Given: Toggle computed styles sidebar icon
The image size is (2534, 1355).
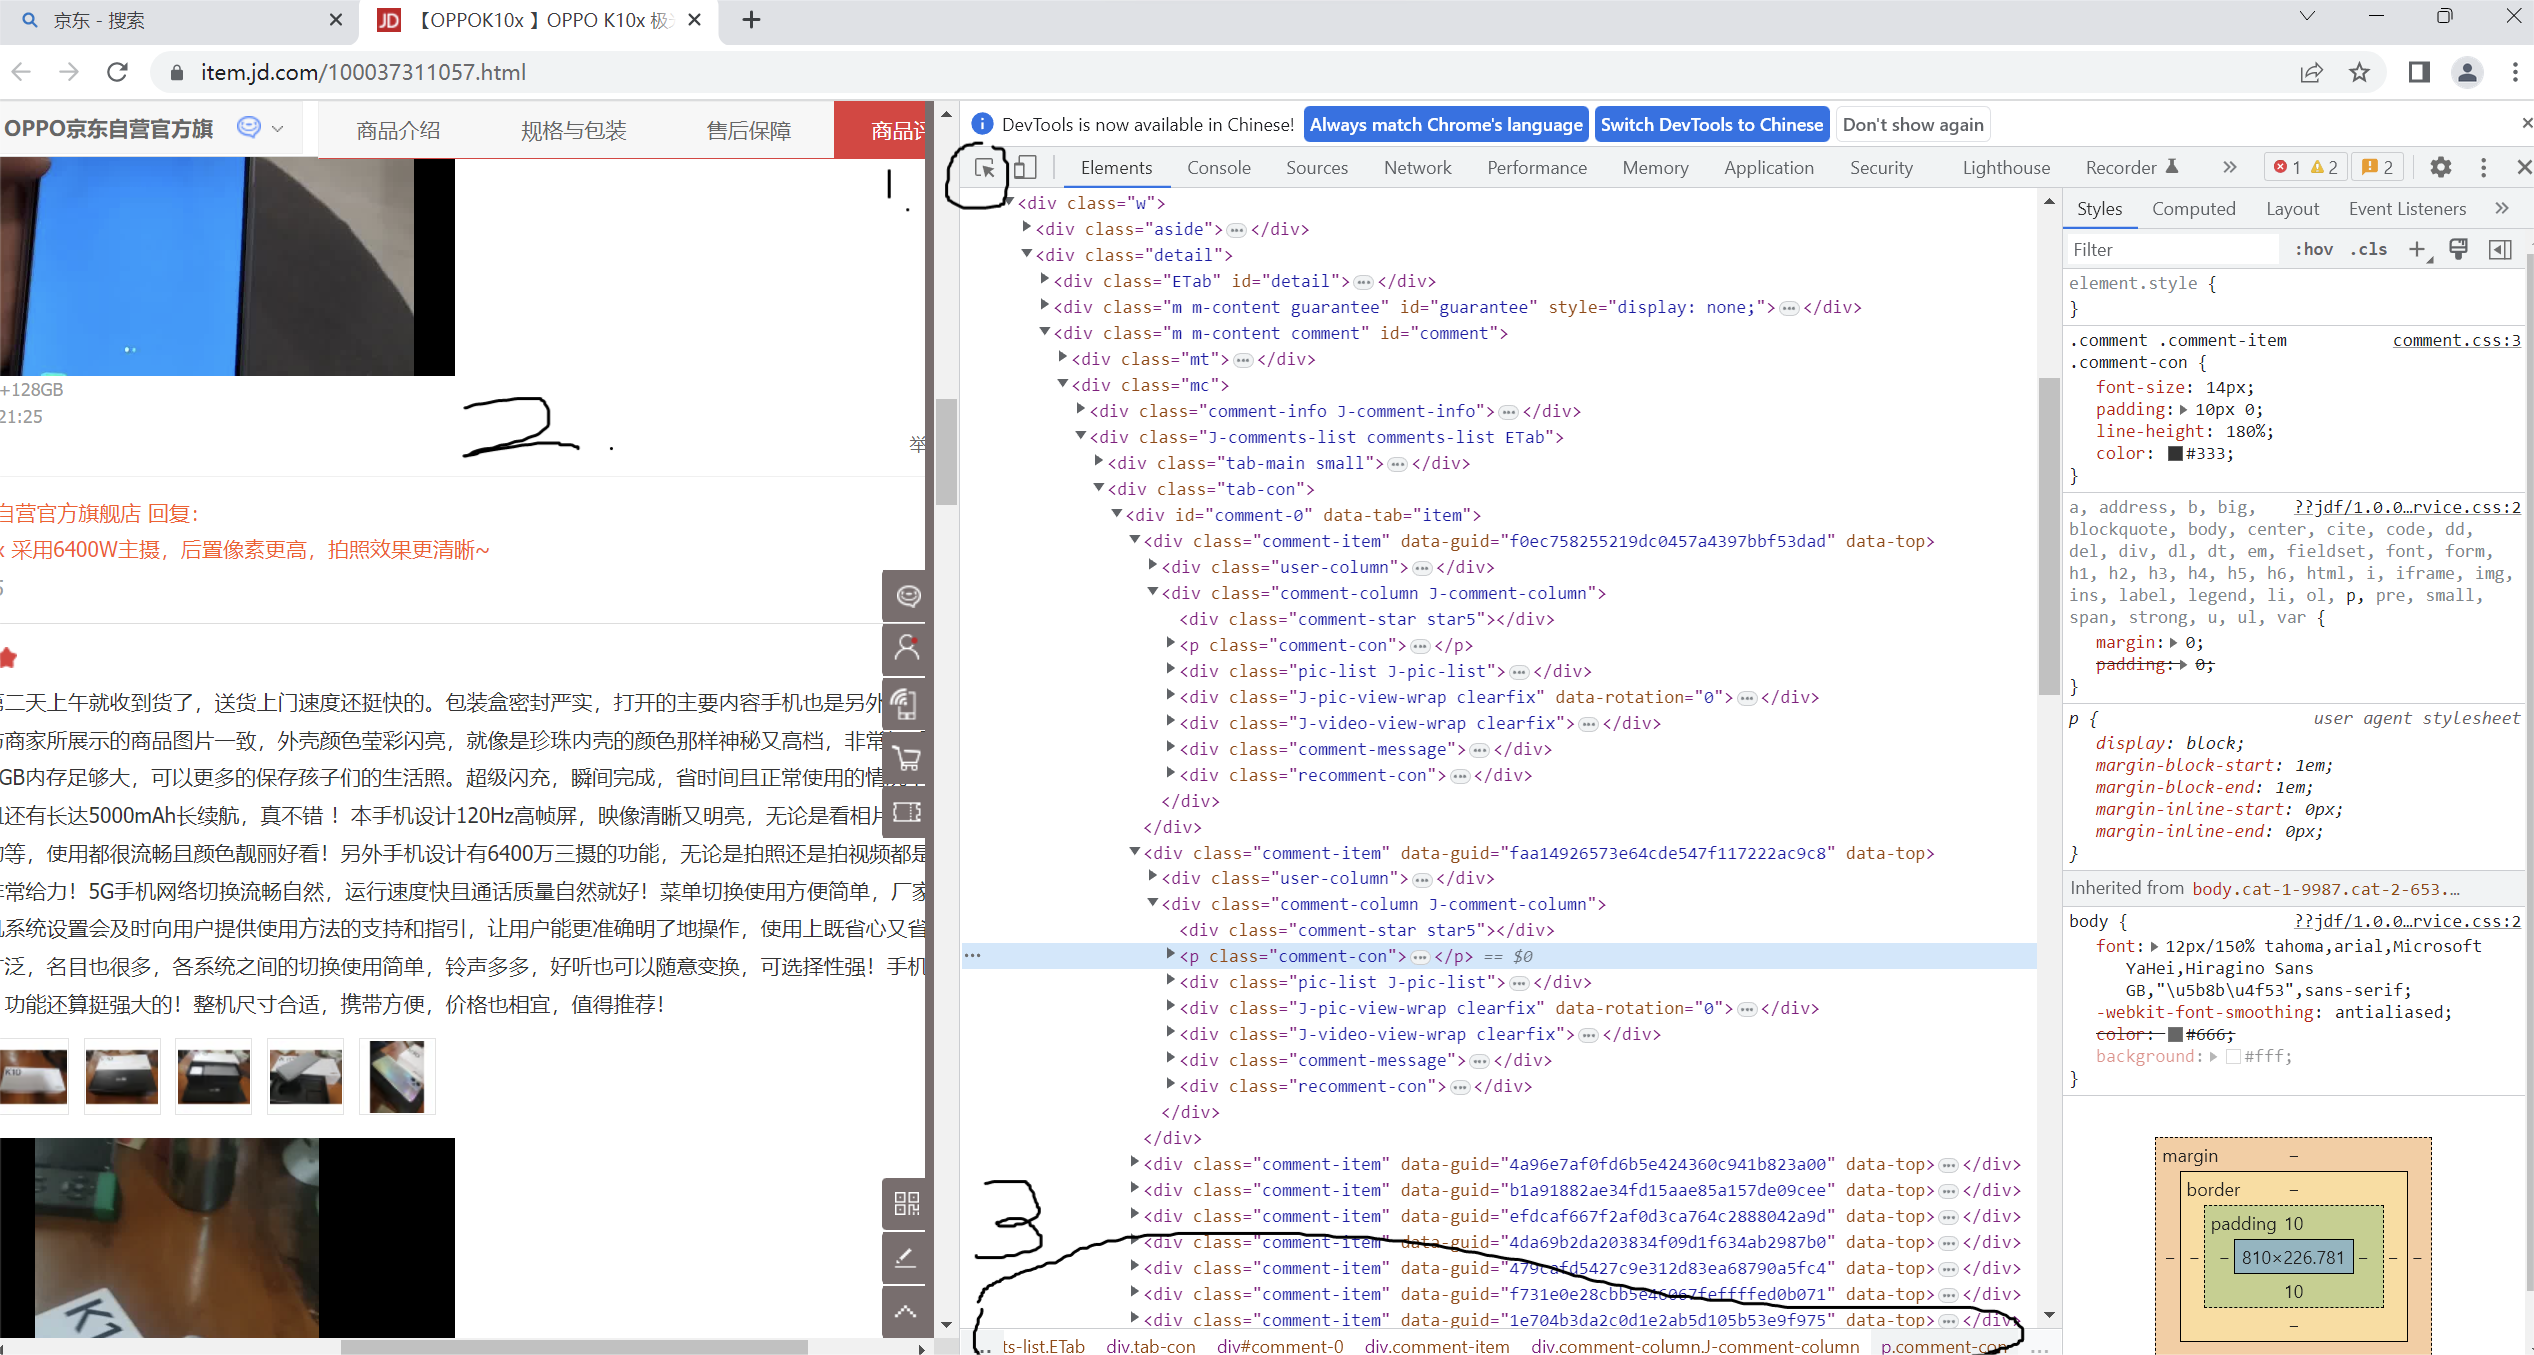Looking at the screenshot, I should [2499, 249].
